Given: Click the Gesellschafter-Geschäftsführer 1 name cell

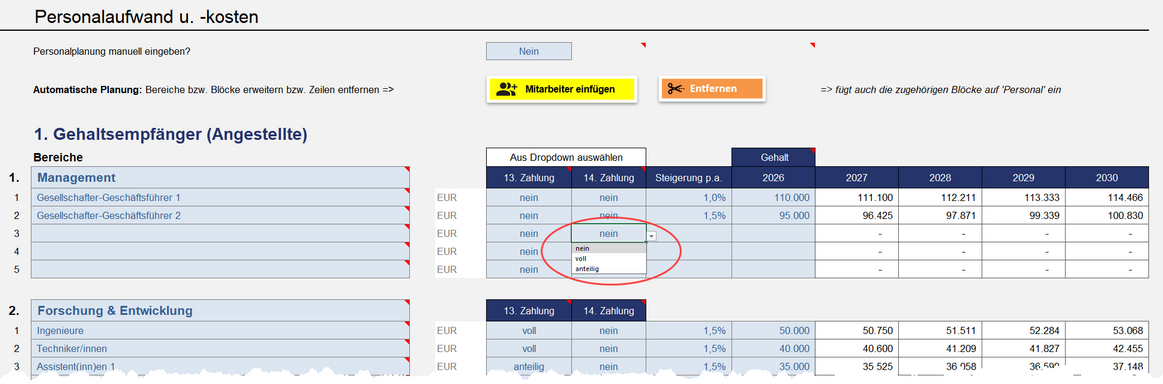Looking at the screenshot, I should [220, 198].
